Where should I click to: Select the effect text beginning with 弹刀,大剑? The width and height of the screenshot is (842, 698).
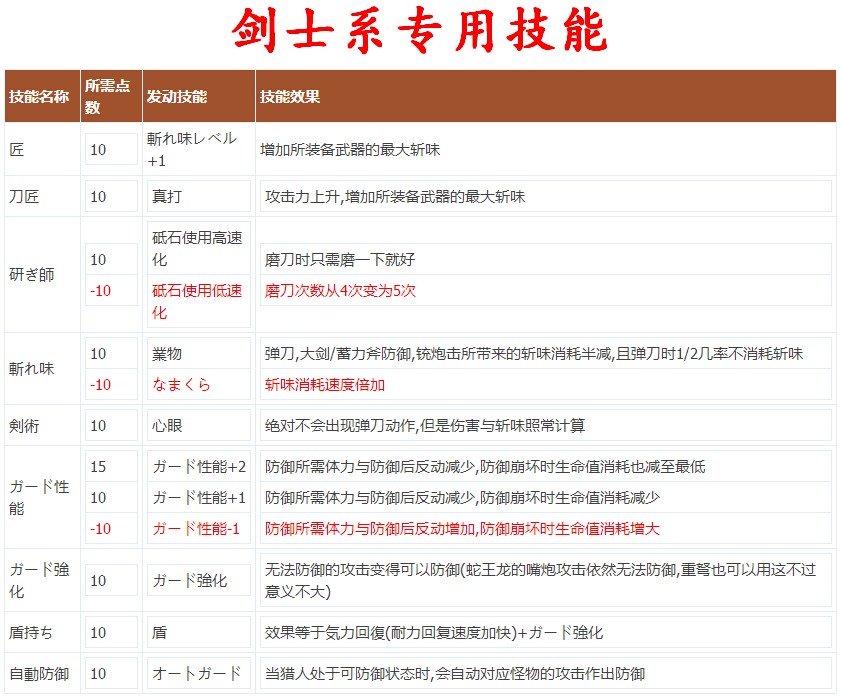[534, 353]
